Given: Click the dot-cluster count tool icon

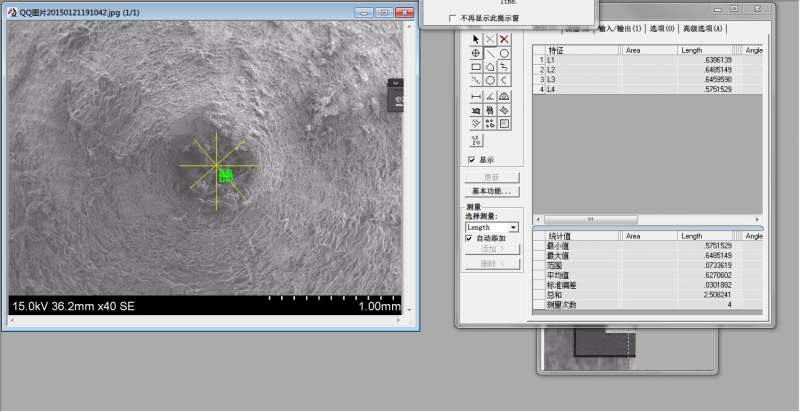Looking at the screenshot, I should tap(490, 123).
